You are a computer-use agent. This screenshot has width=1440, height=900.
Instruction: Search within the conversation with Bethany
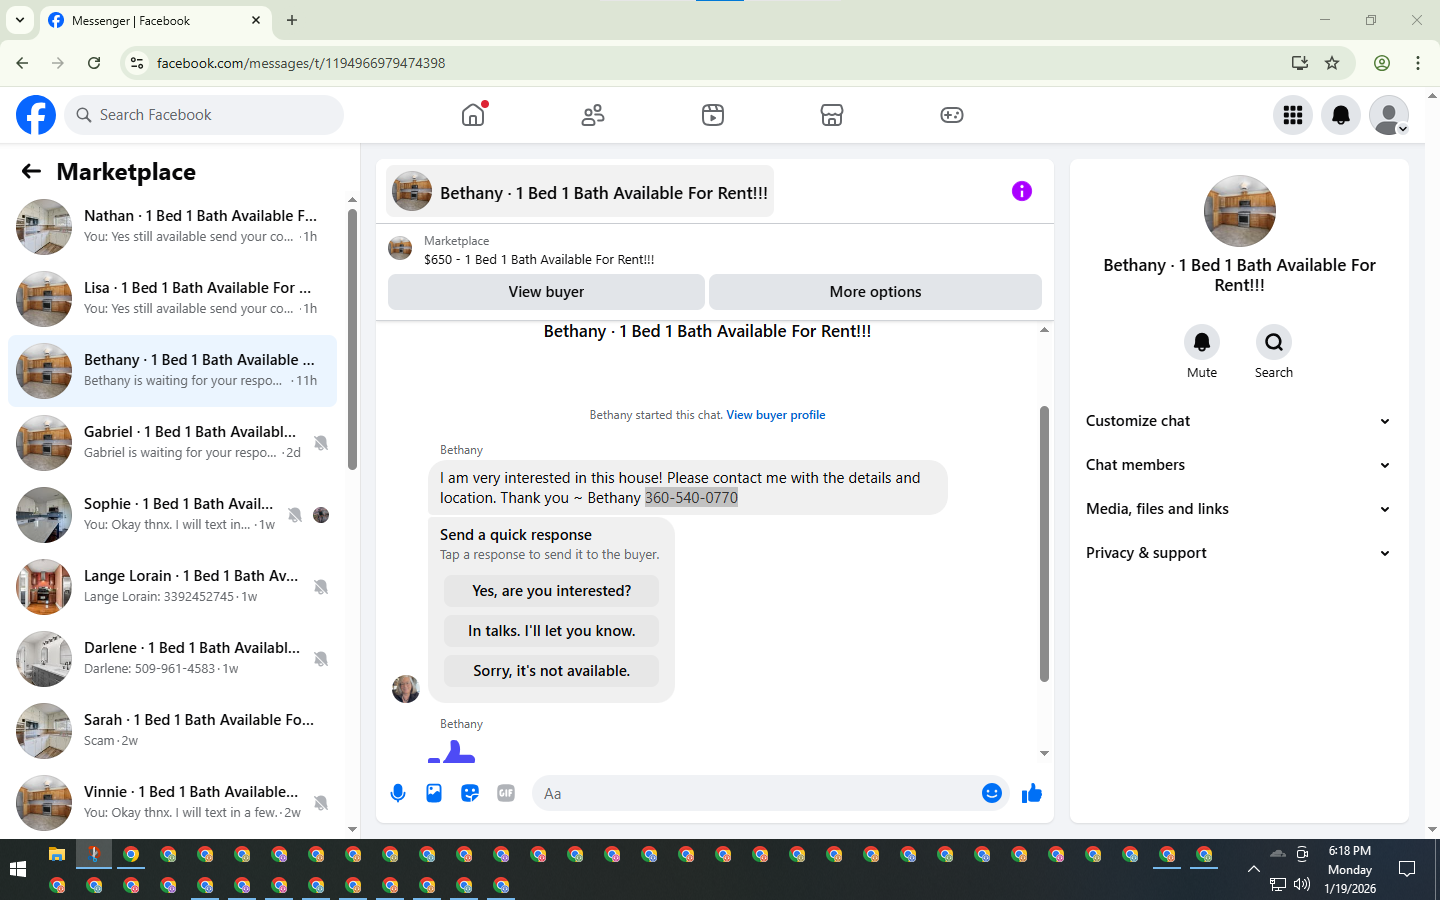point(1274,342)
